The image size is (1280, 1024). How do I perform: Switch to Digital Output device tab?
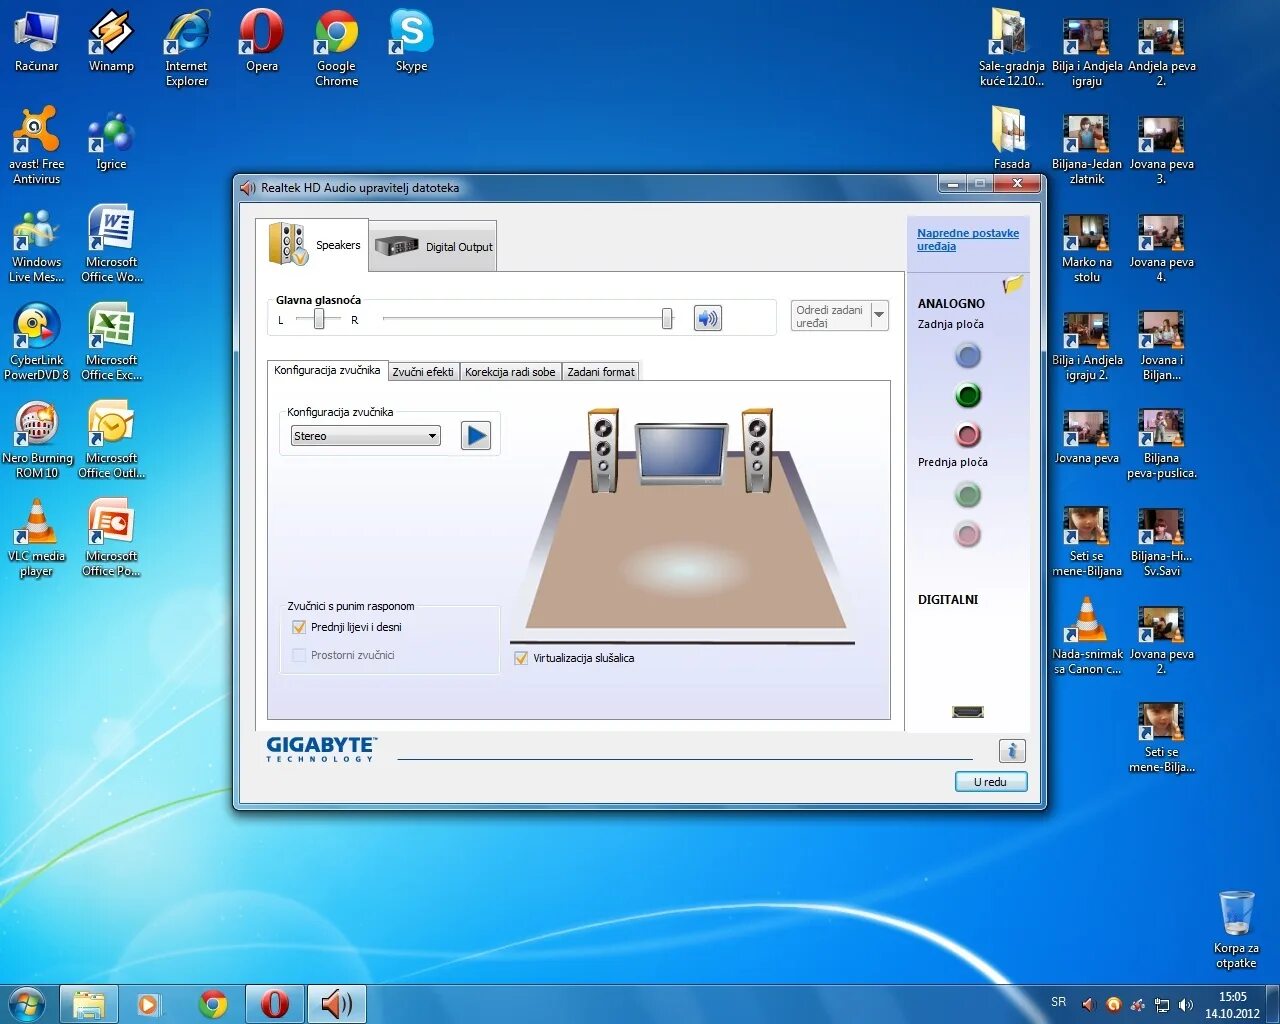click(x=433, y=246)
